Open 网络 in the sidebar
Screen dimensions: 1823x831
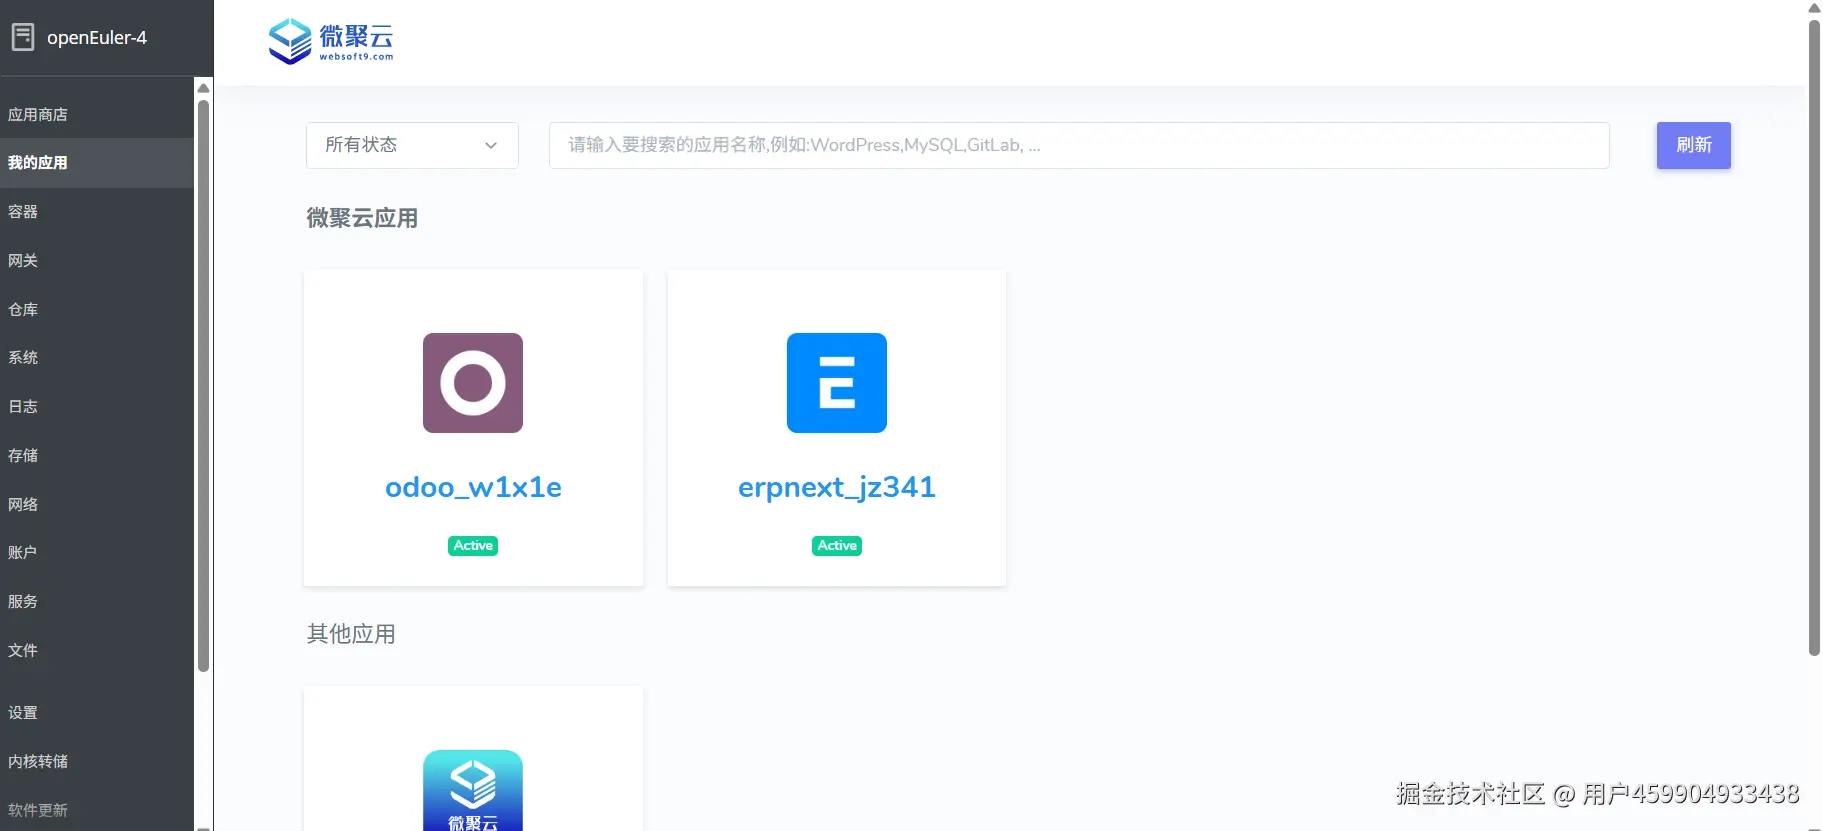97,505
